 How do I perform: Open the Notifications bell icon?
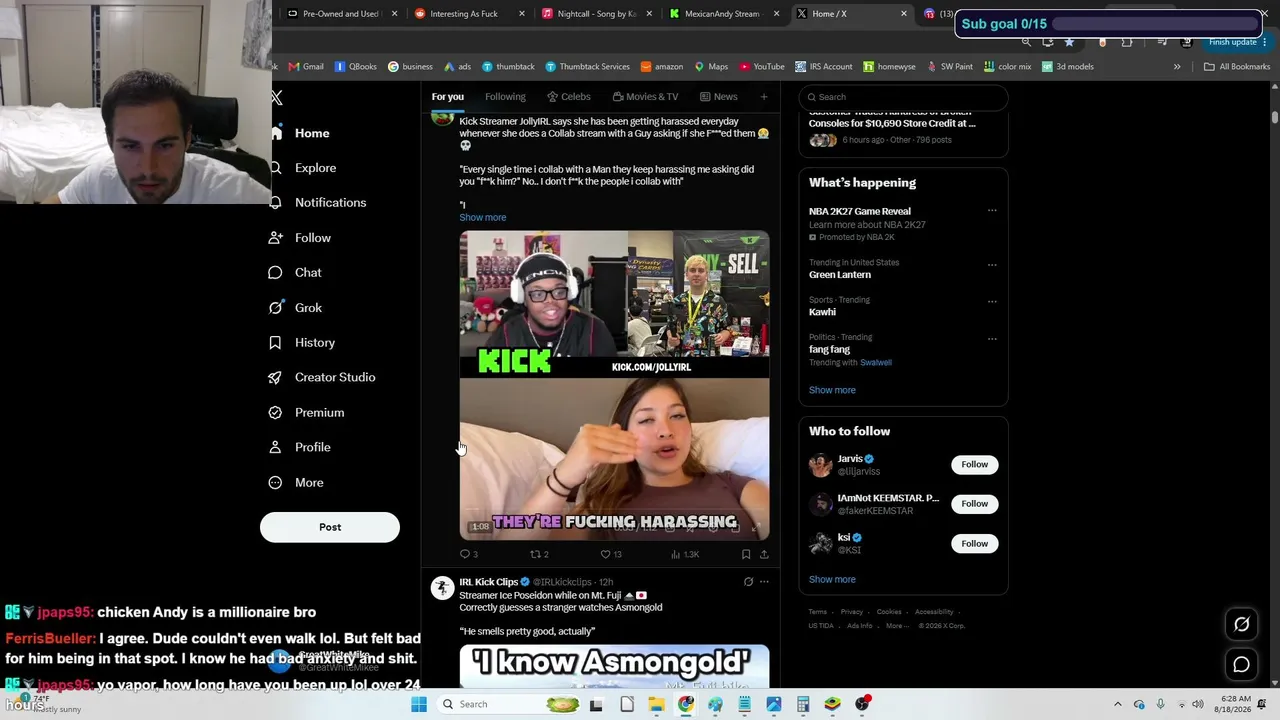tap(276, 202)
